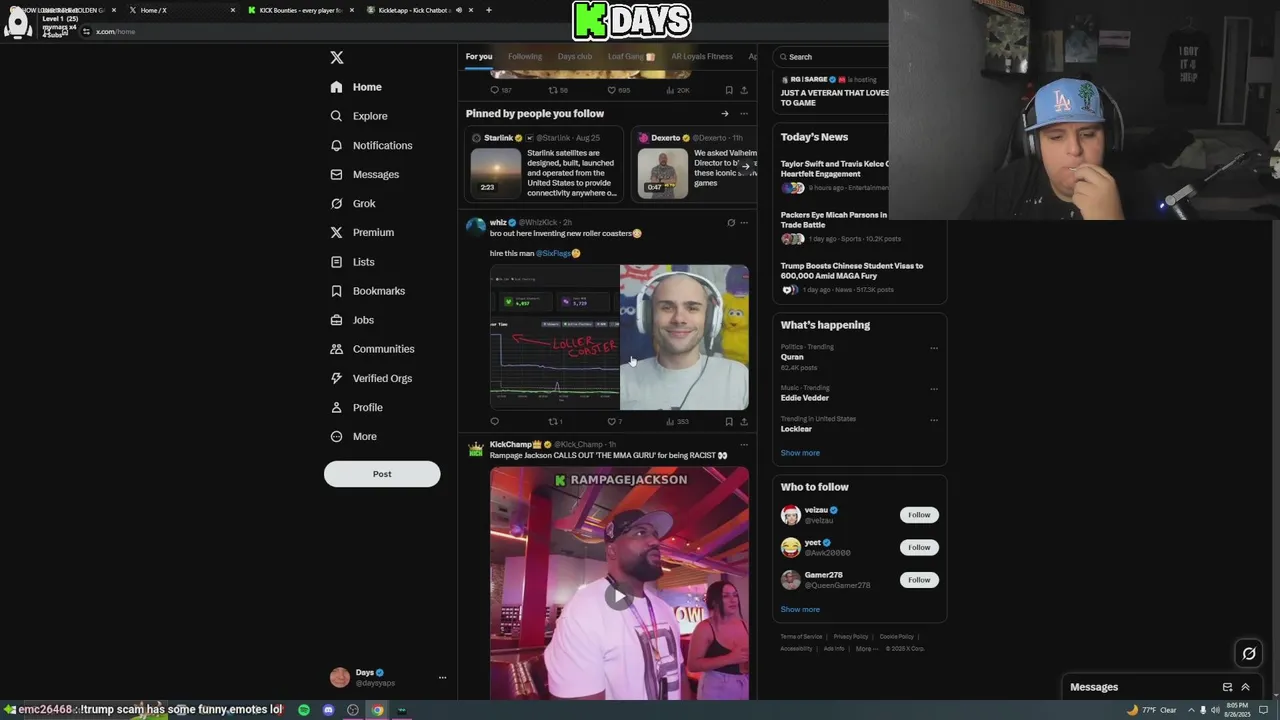1280x720 pixels.
Task: Open Lists from the sidebar
Action: [352, 262]
